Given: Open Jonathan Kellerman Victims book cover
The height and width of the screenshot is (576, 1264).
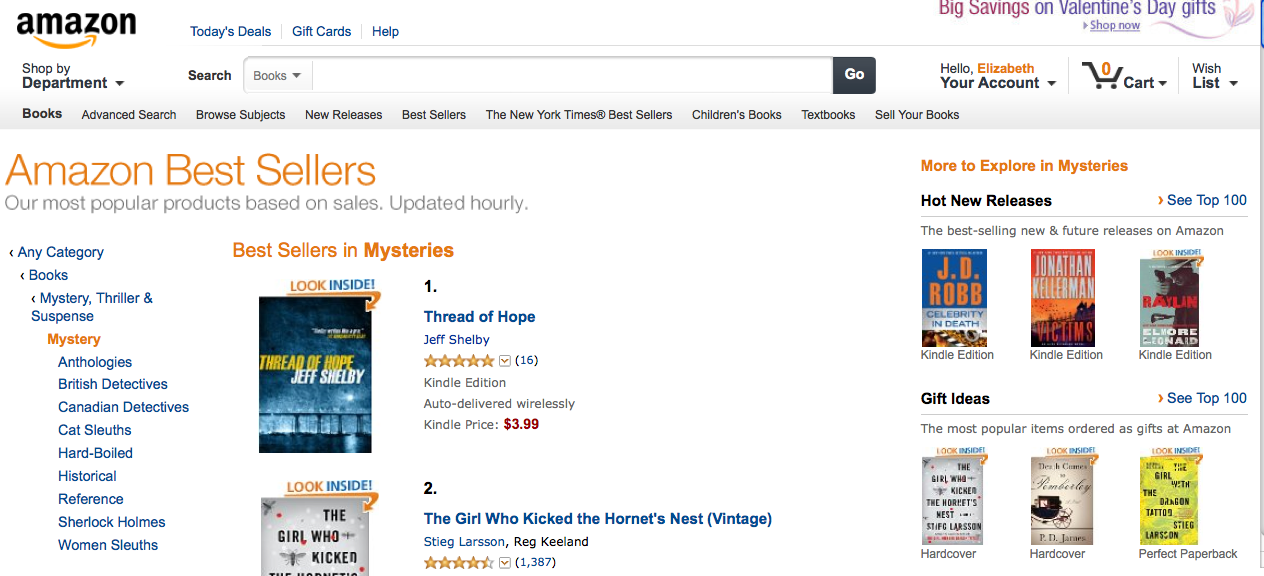Looking at the screenshot, I should click(1062, 298).
